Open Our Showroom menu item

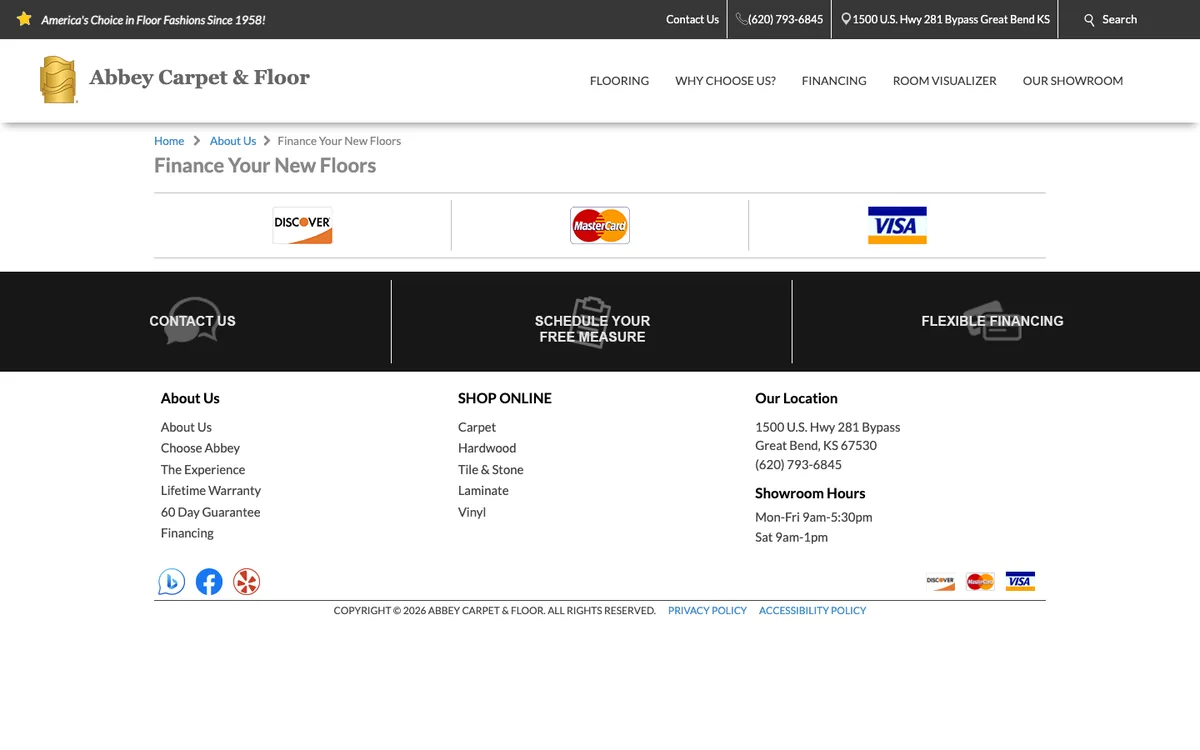point(1072,81)
